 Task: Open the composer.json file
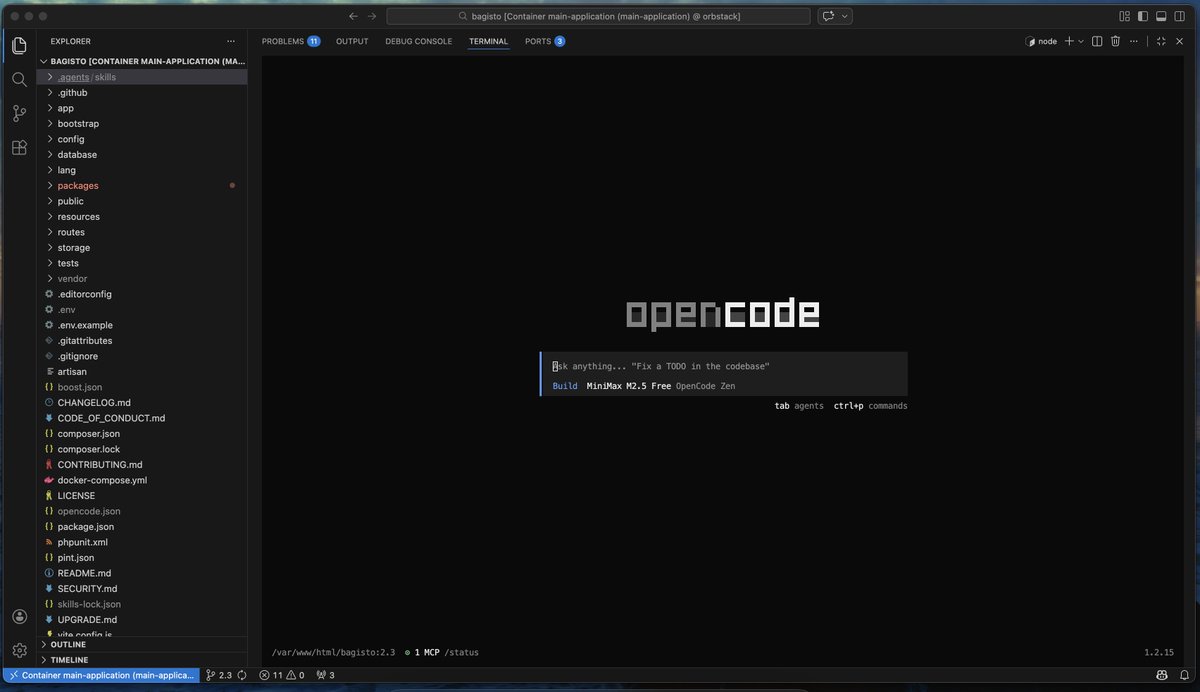(142, 433)
